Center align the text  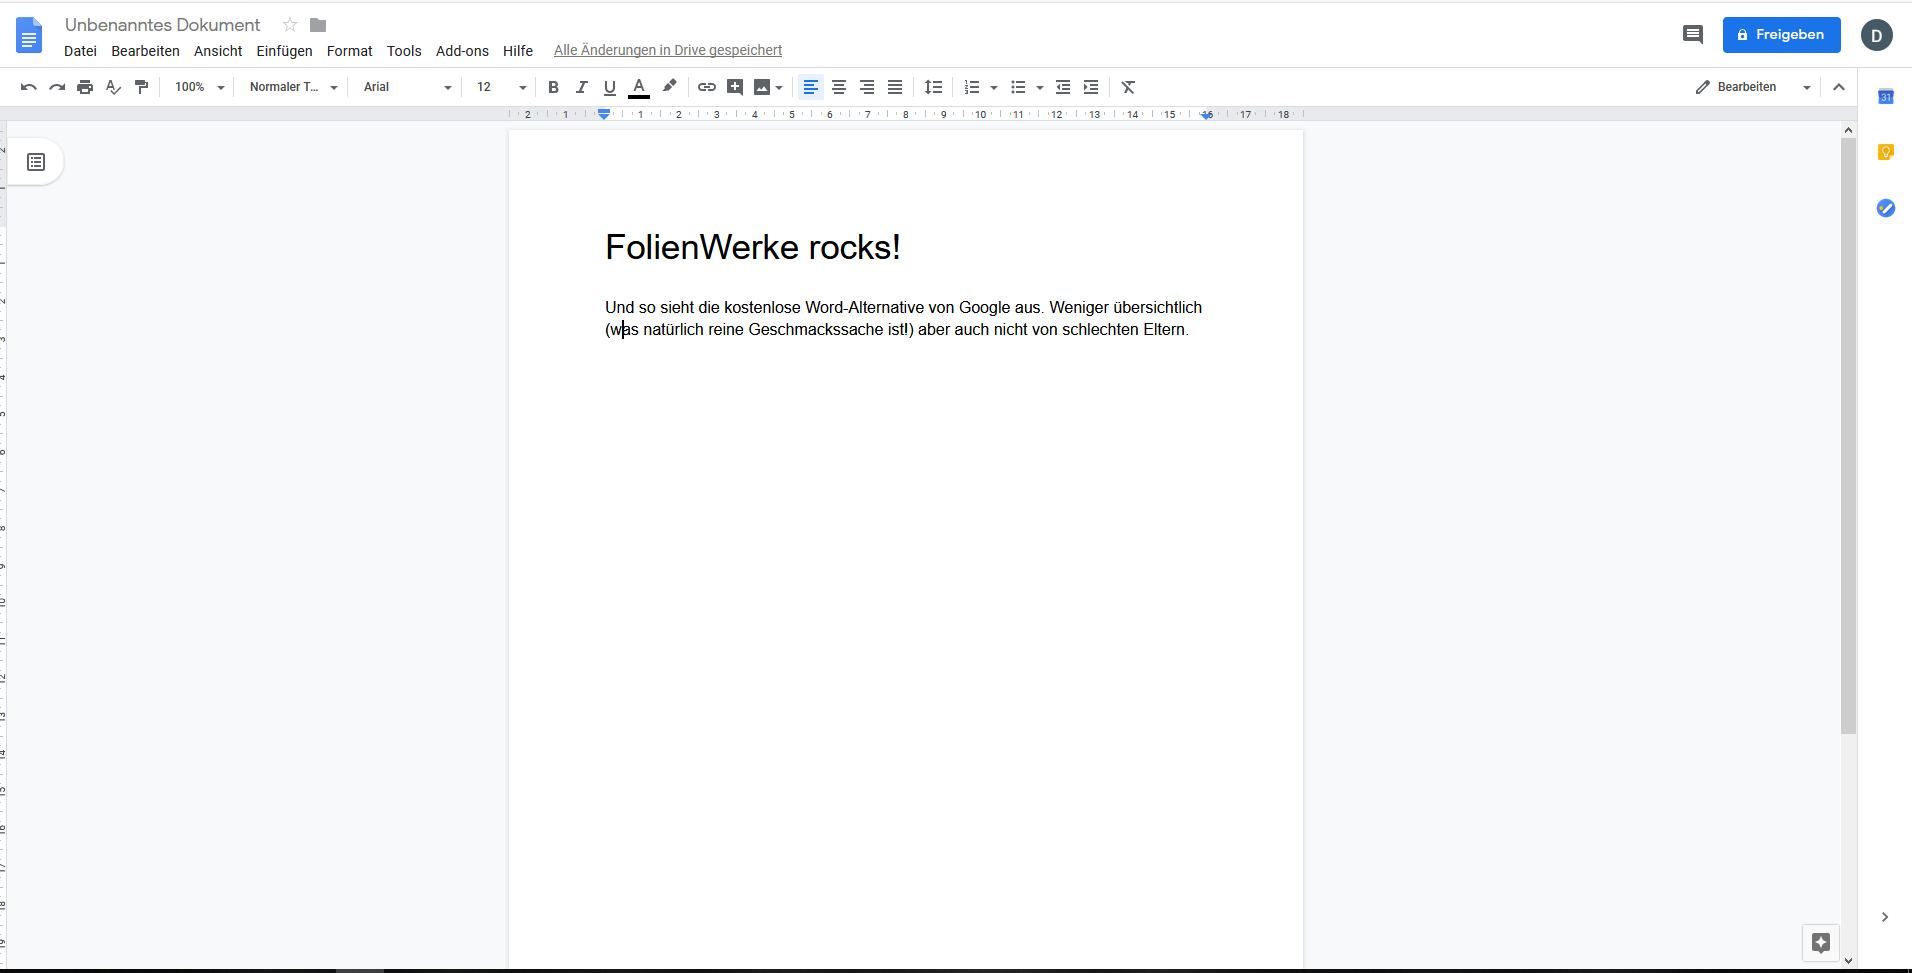839,87
